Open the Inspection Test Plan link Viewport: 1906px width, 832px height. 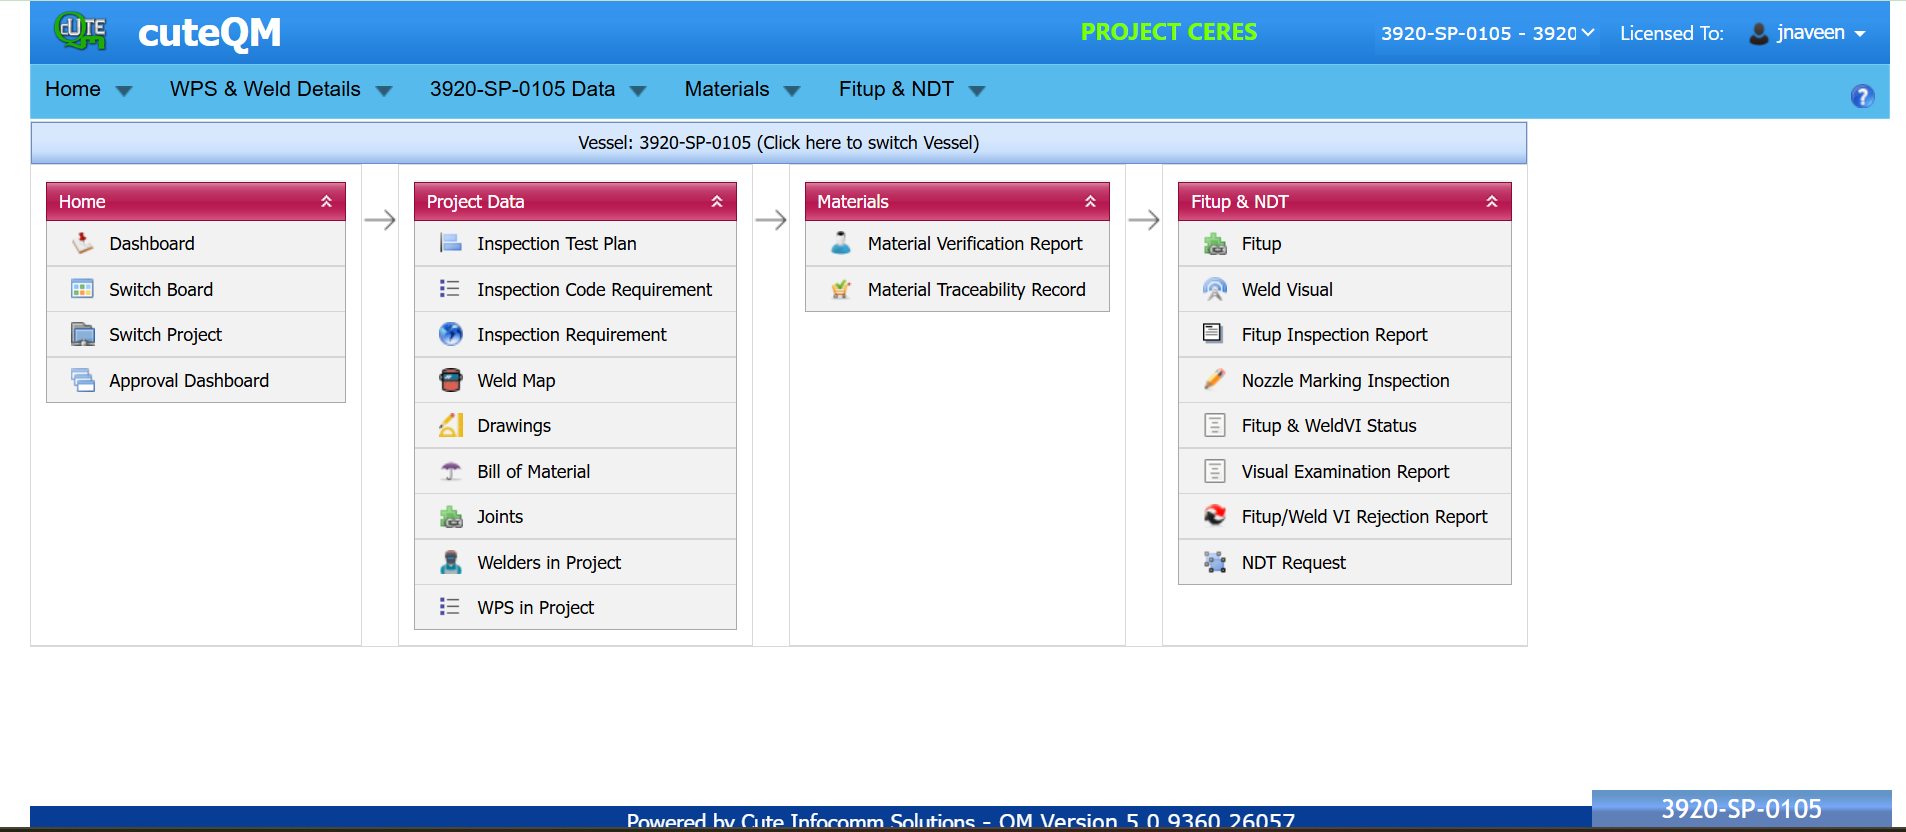click(x=556, y=243)
